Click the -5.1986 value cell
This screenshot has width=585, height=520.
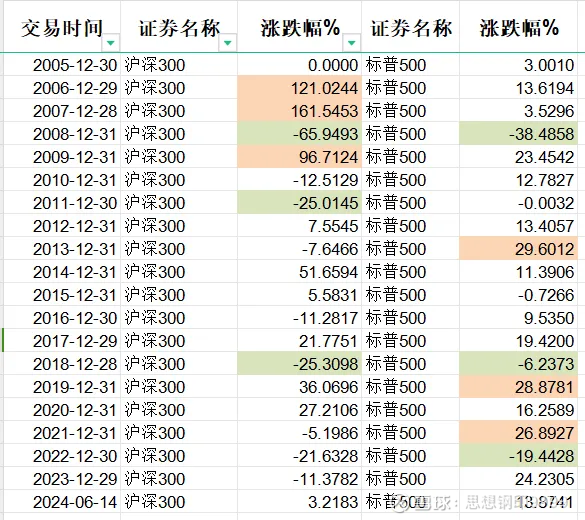click(299, 433)
